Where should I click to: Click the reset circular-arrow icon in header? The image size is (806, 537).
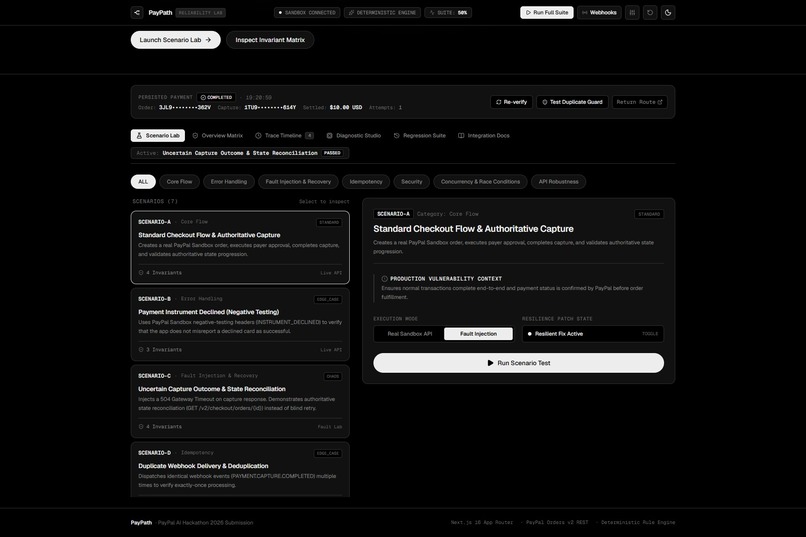pyautogui.click(x=650, y=12)
